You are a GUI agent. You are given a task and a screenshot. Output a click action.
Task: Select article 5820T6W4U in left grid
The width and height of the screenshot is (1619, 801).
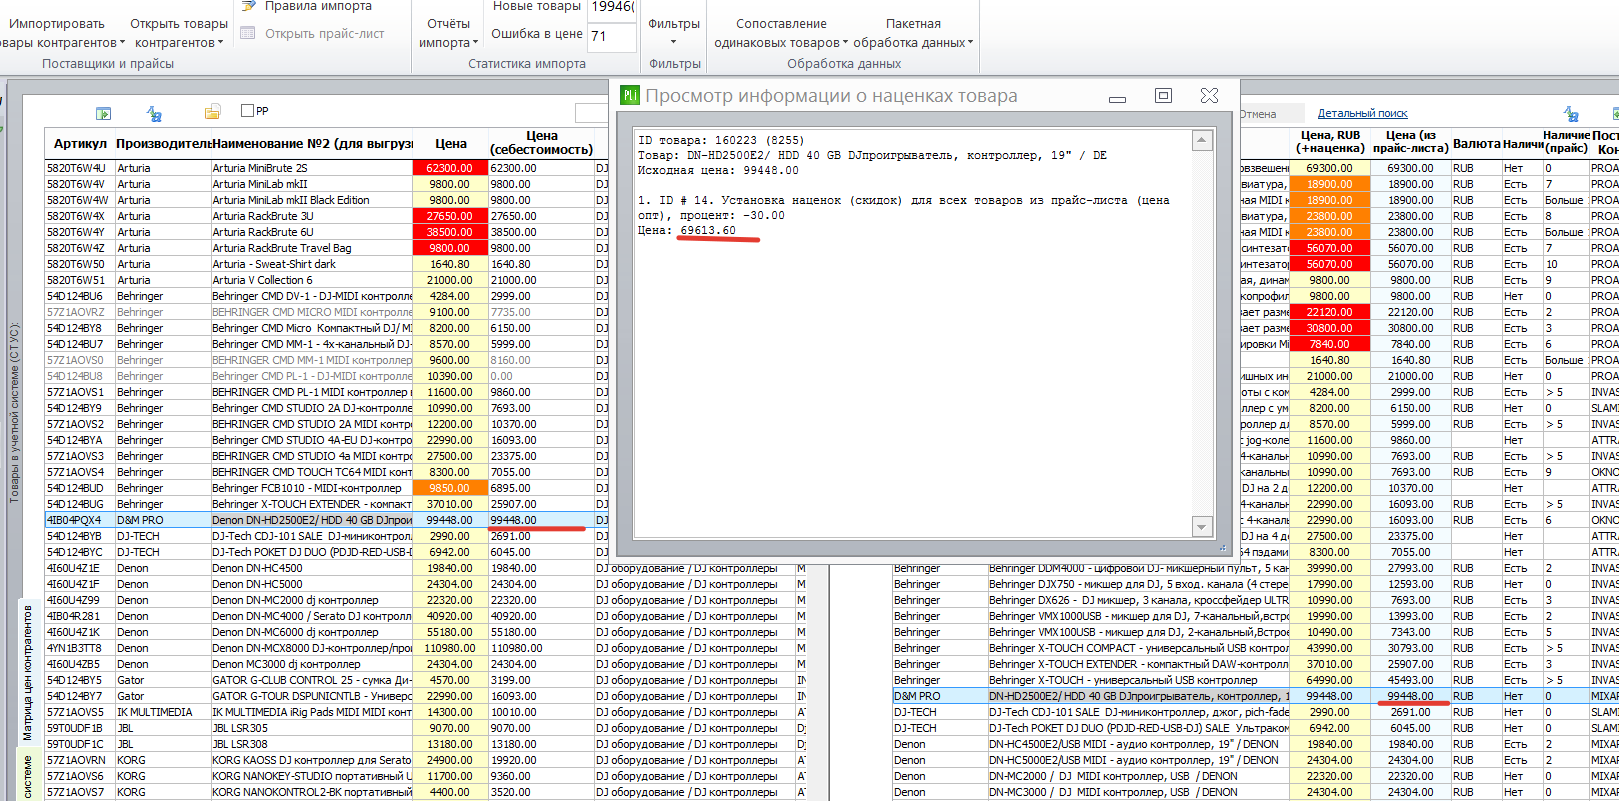tap(79, 168)
